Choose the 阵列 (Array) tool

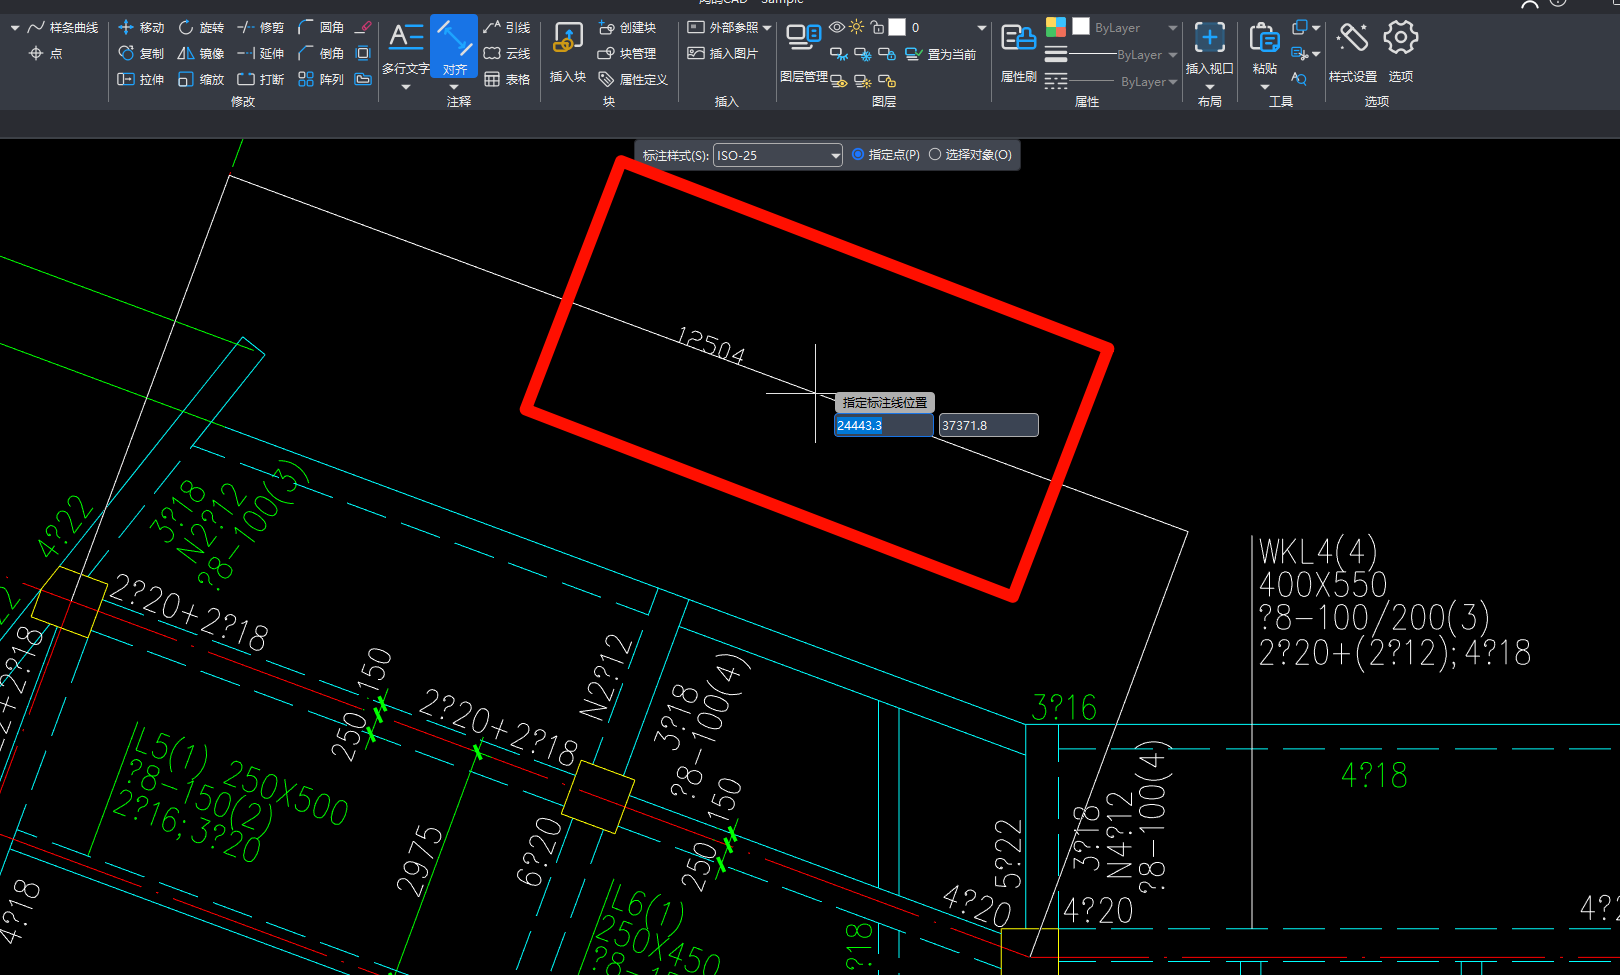coord(320,79)
